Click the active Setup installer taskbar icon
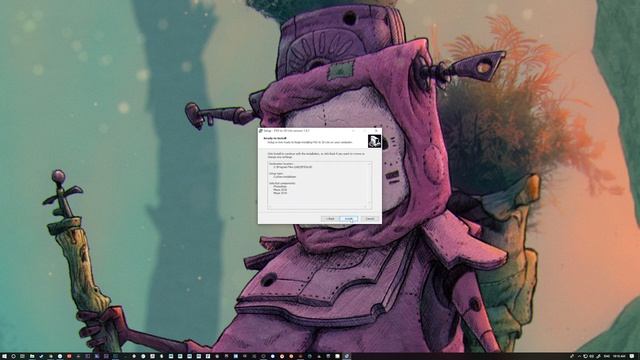The width and height of the screenshot is (640, 360). click(347, 356)
